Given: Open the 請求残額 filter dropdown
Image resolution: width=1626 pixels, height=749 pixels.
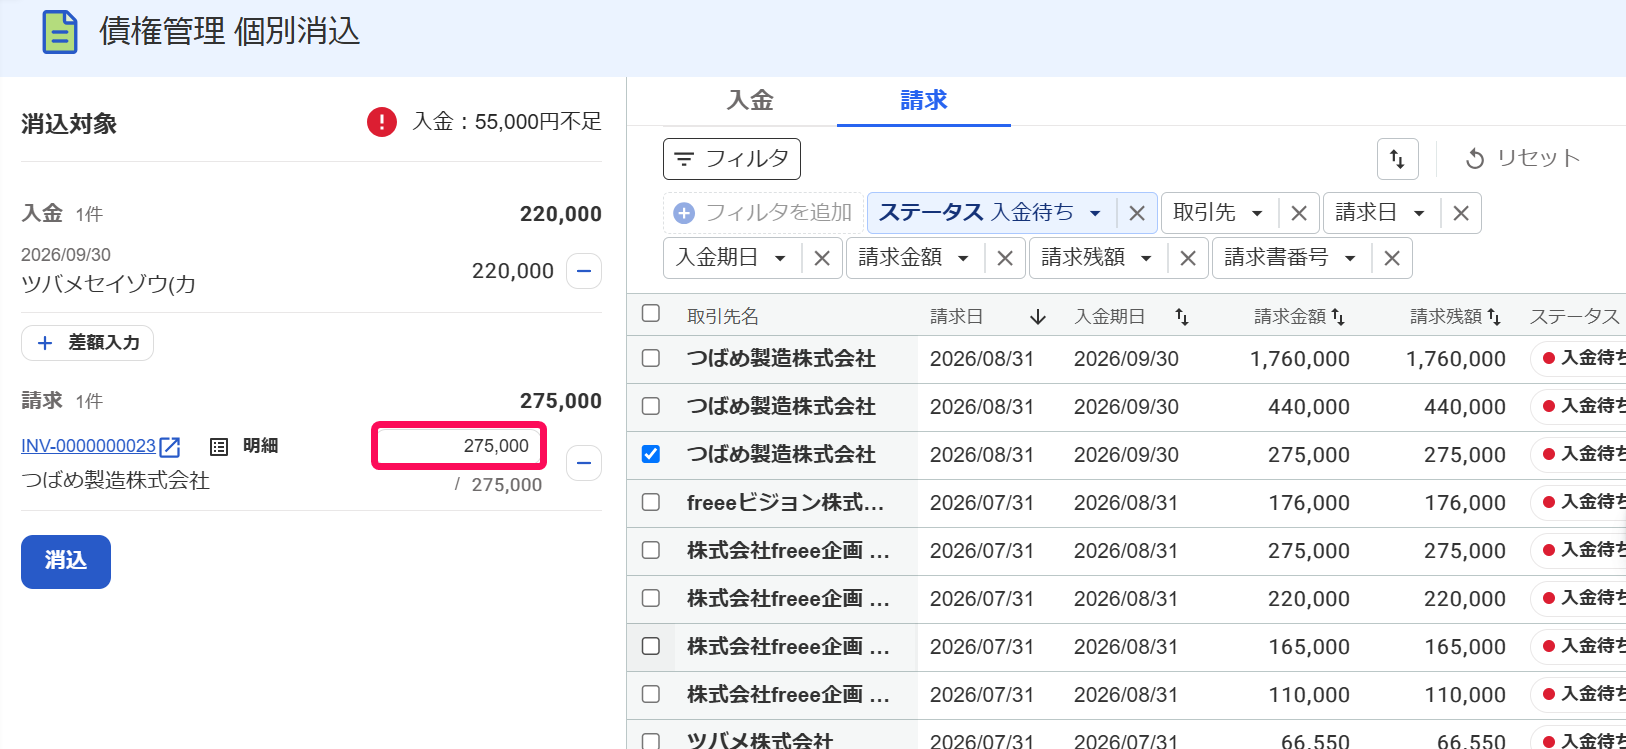Looking at the screenshot, I should point(1097,258).
